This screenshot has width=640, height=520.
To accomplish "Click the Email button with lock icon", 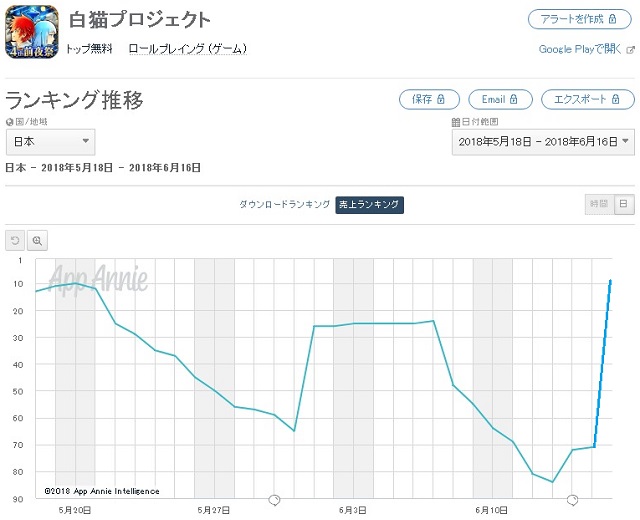I will (x=505, y=99).
